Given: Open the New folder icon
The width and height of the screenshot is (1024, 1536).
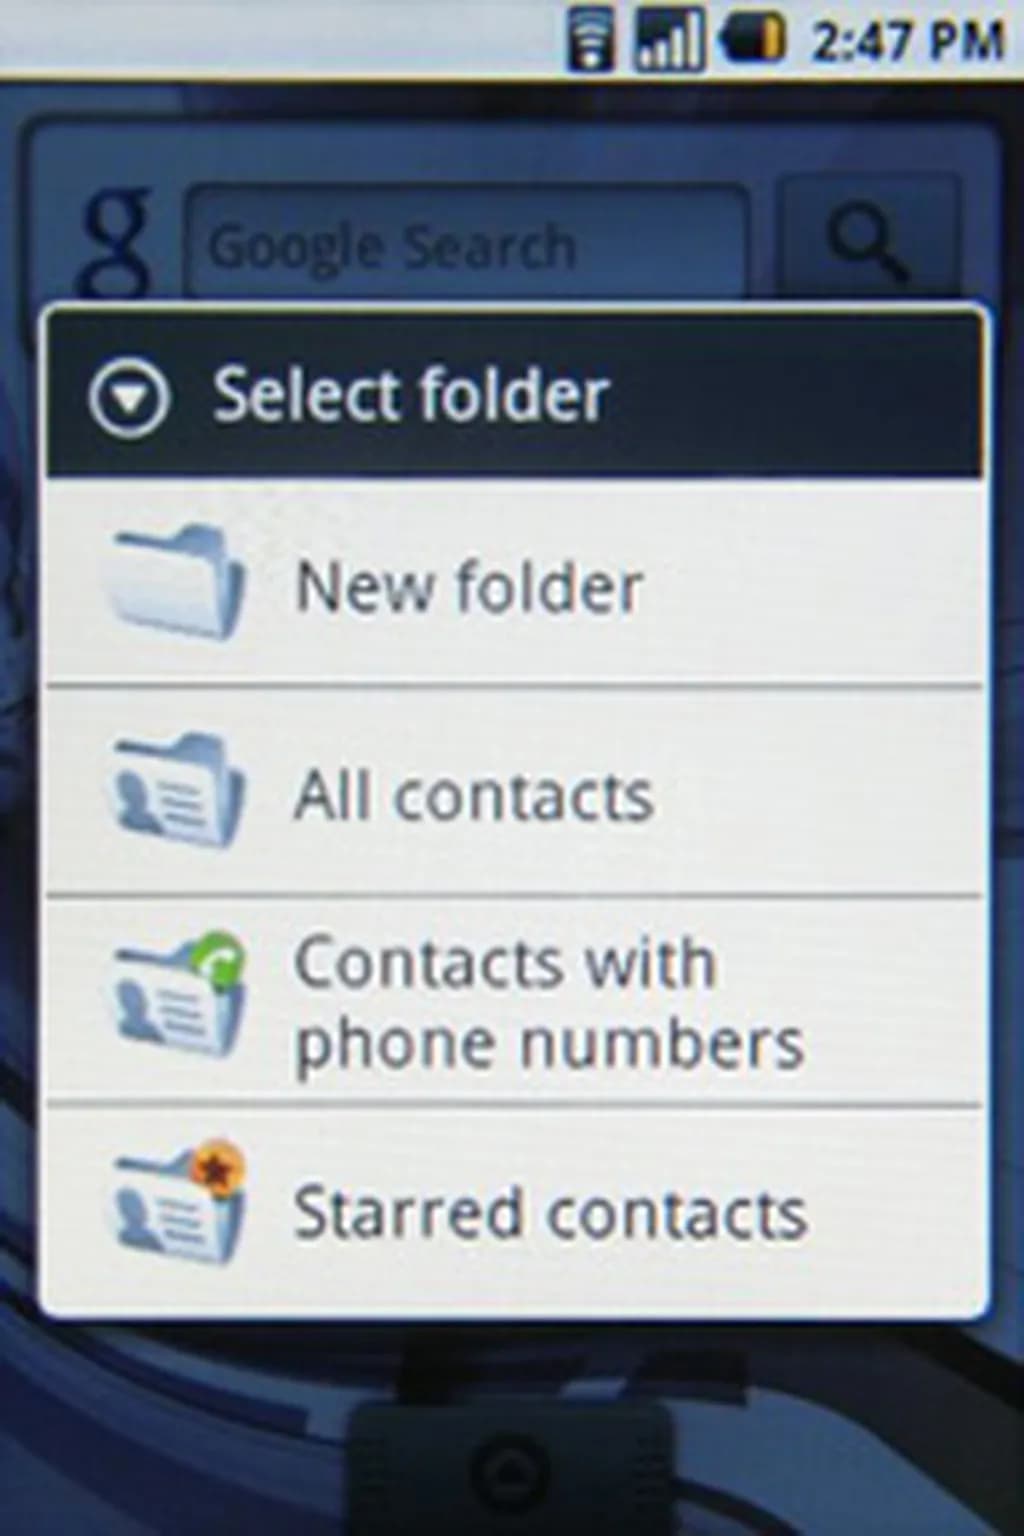Looking at the screenshot, I should pos(175,583).
